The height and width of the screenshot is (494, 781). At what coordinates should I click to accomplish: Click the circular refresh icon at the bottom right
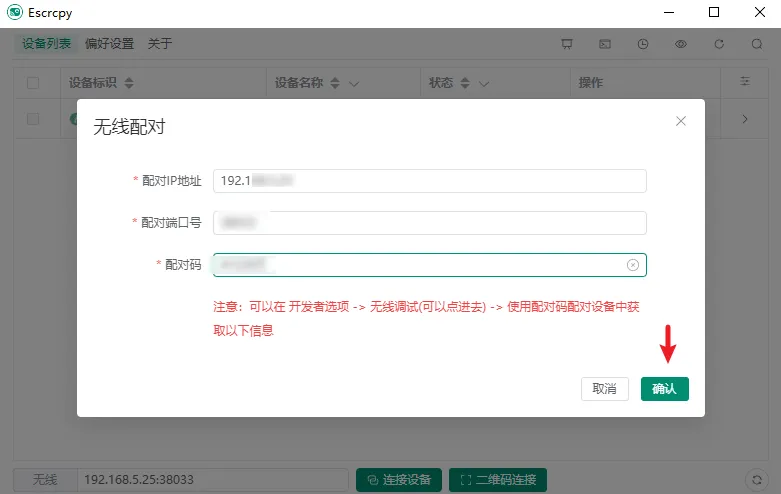pos(757,480)
